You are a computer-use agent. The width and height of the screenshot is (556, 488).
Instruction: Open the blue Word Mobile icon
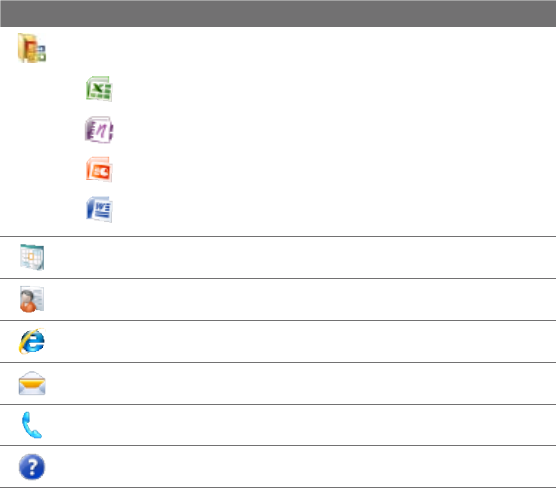99,210
